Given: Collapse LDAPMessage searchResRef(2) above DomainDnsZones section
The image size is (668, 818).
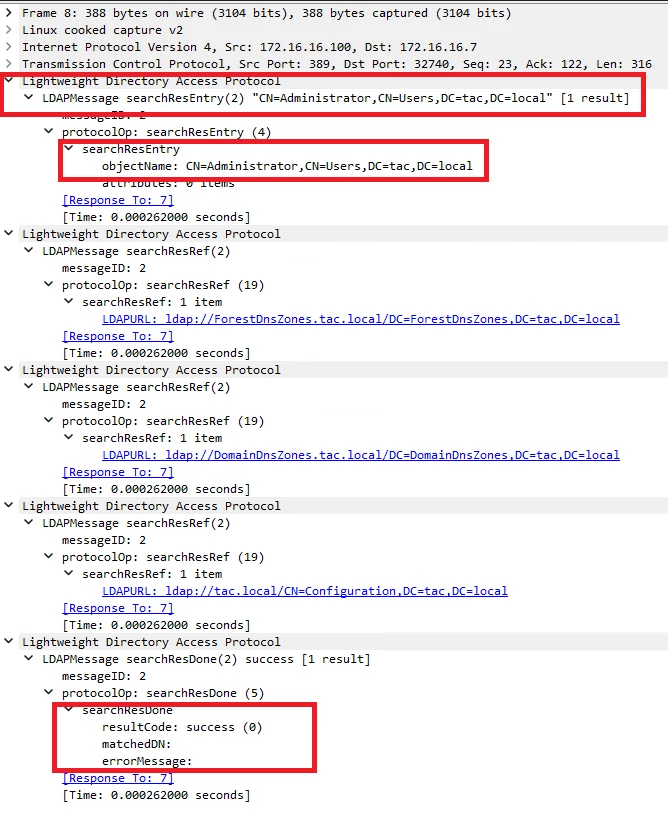Looking at the screenshot, I should (x=29, y=387).
